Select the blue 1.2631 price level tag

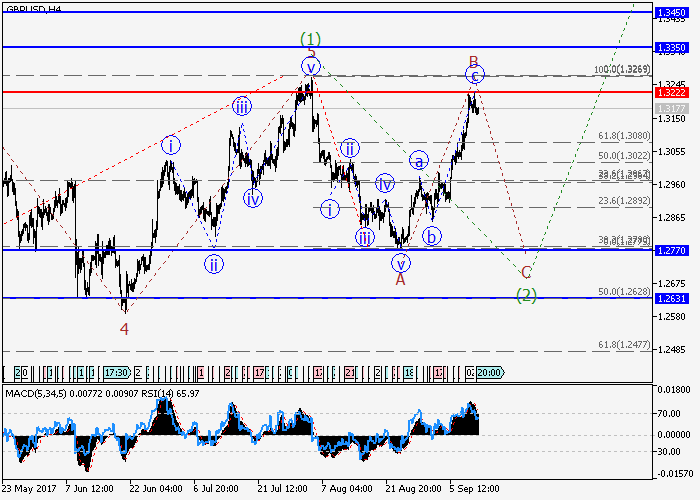pyautogui.click(x=672, y=298)
